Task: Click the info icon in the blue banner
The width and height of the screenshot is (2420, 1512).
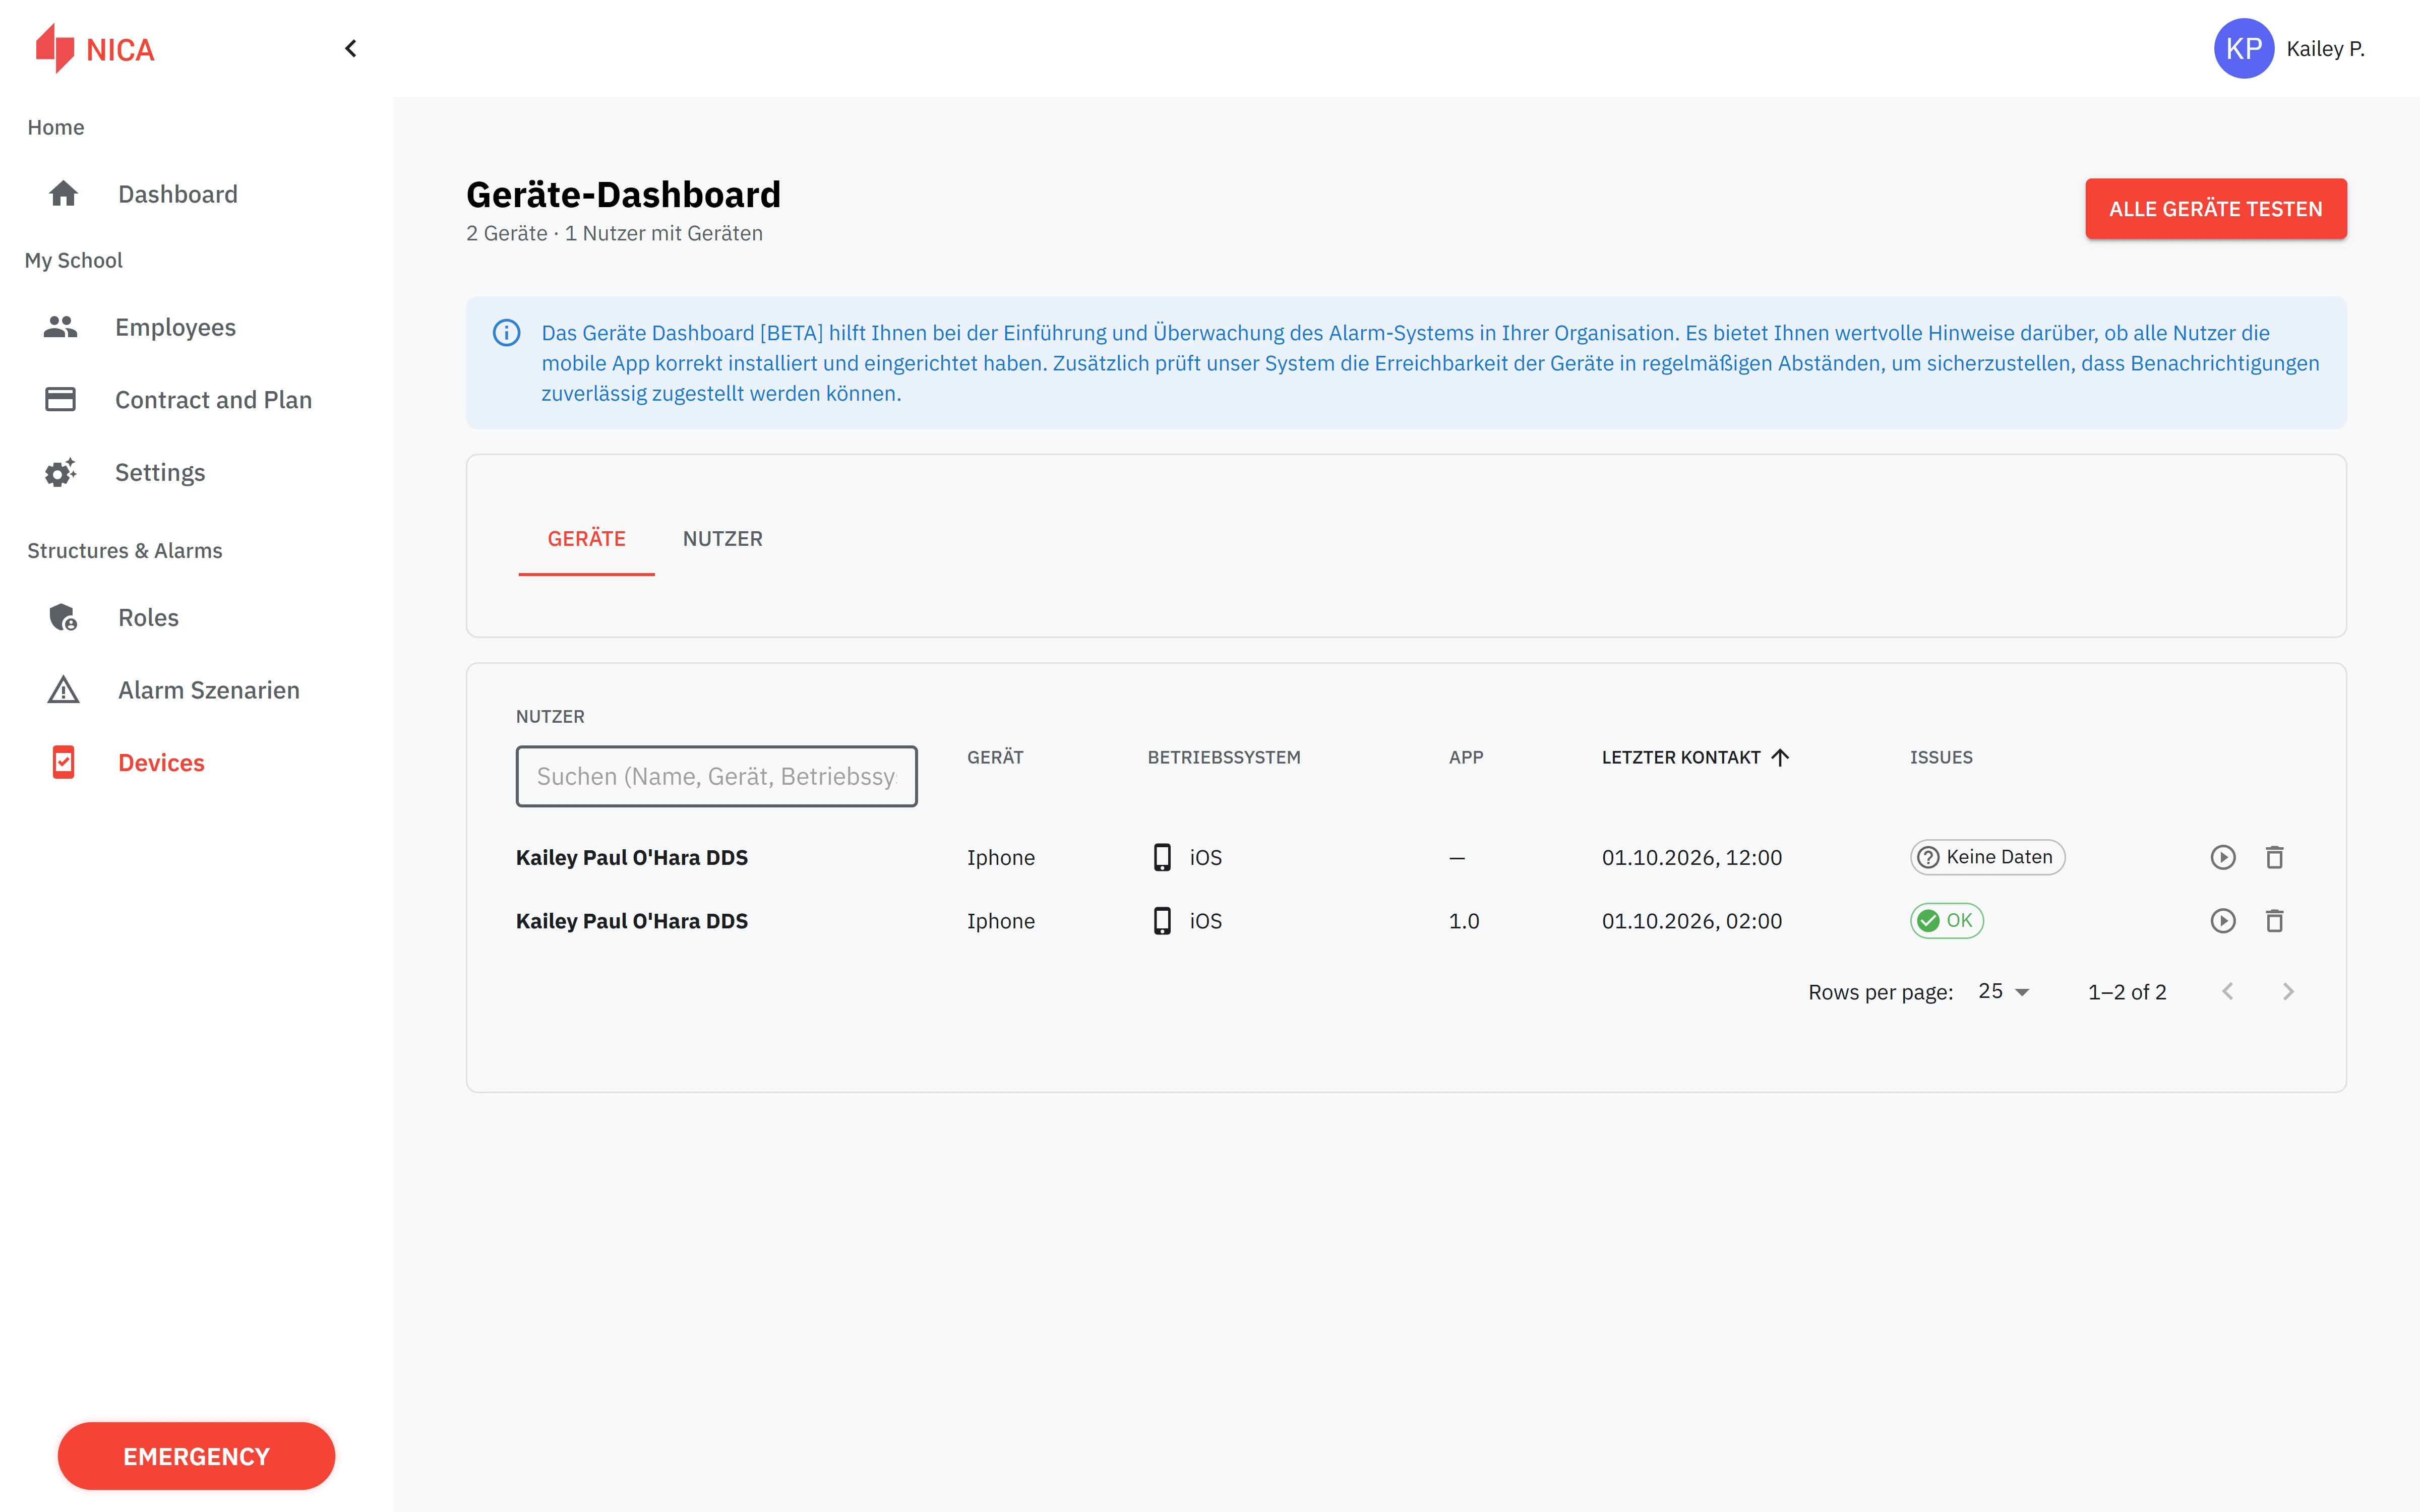Action: [506, 333]
